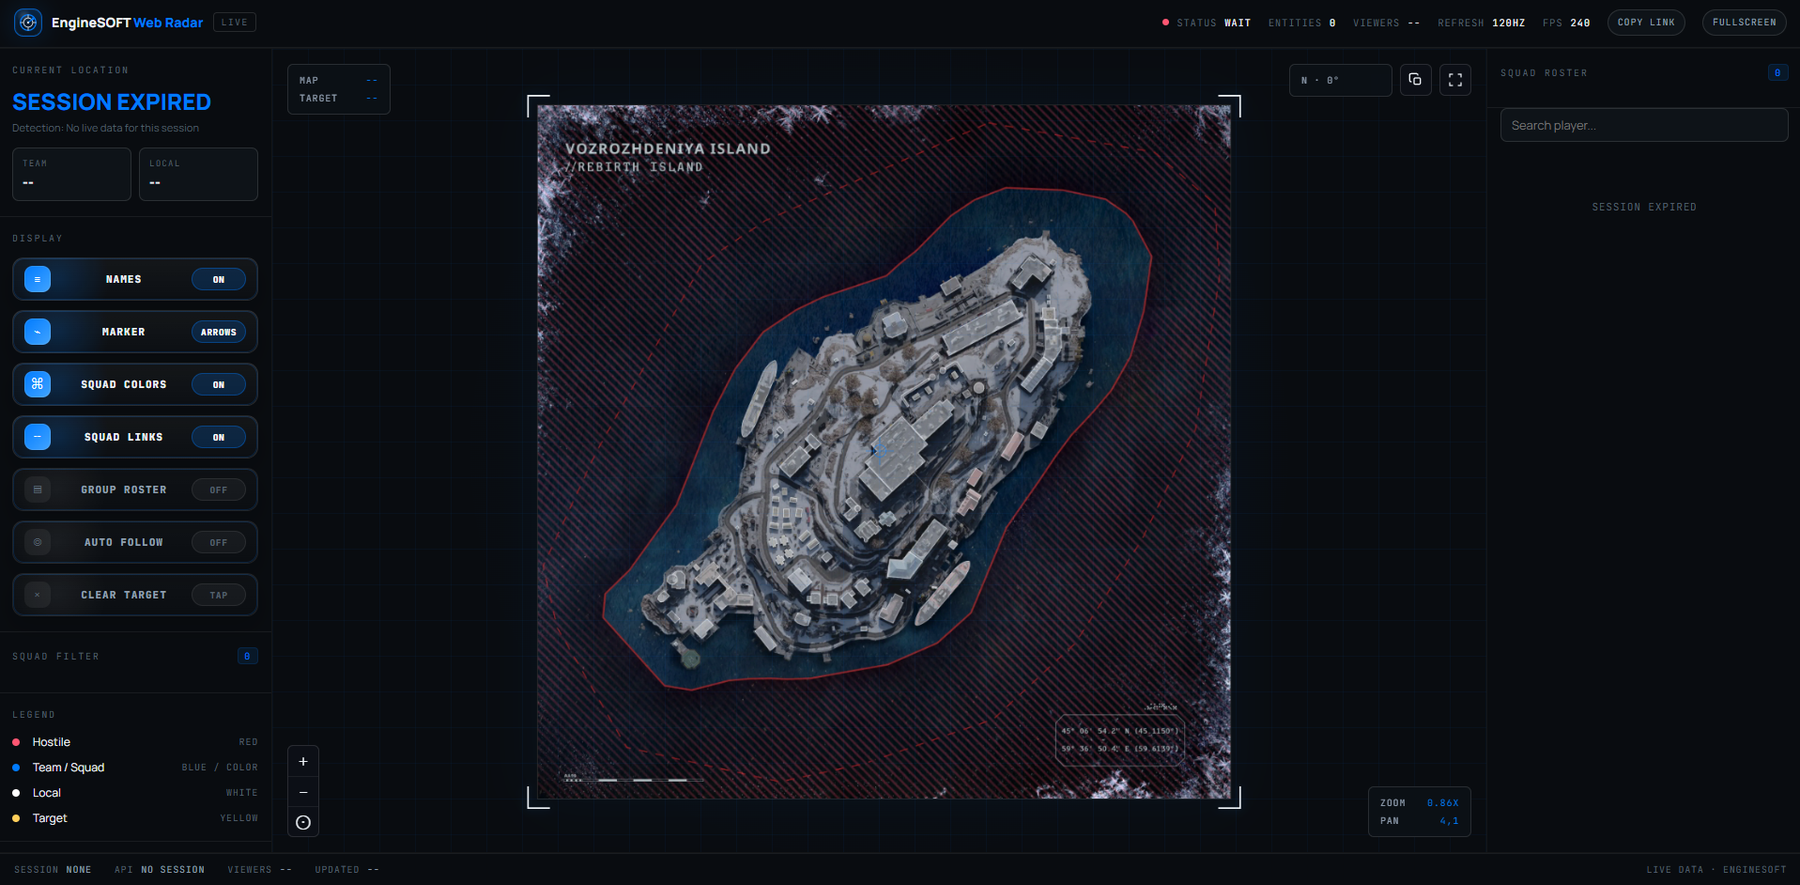
Task: Turn off the Squad Colors ON switch
Action: click(x=218, y=384)
